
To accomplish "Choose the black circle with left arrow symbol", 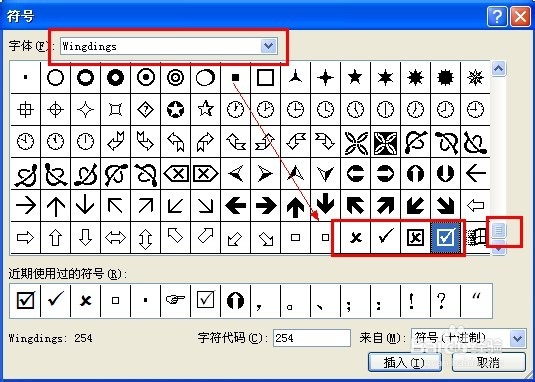I will 355,174.
